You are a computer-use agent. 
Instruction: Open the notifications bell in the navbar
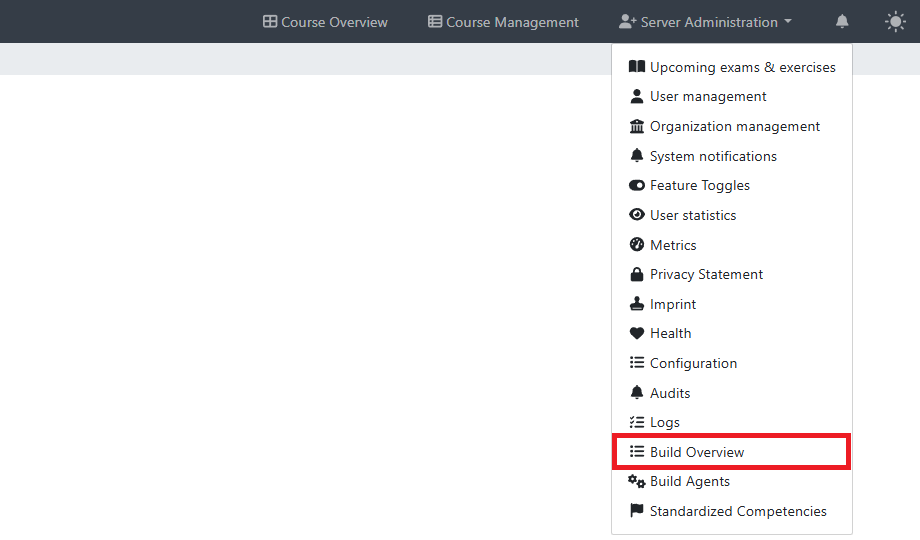(842, 22)
